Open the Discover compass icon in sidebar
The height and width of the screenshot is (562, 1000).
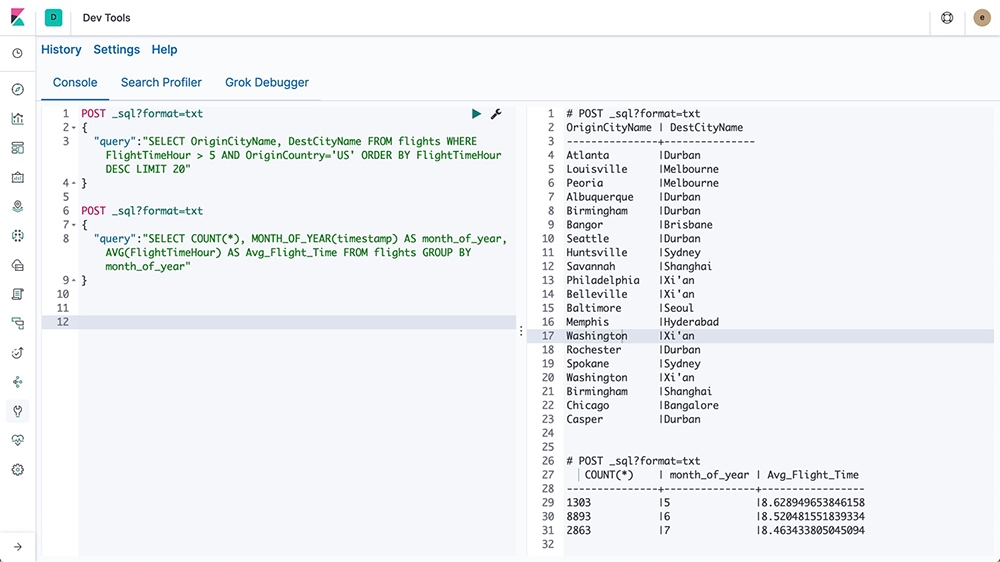click(17, 89)
